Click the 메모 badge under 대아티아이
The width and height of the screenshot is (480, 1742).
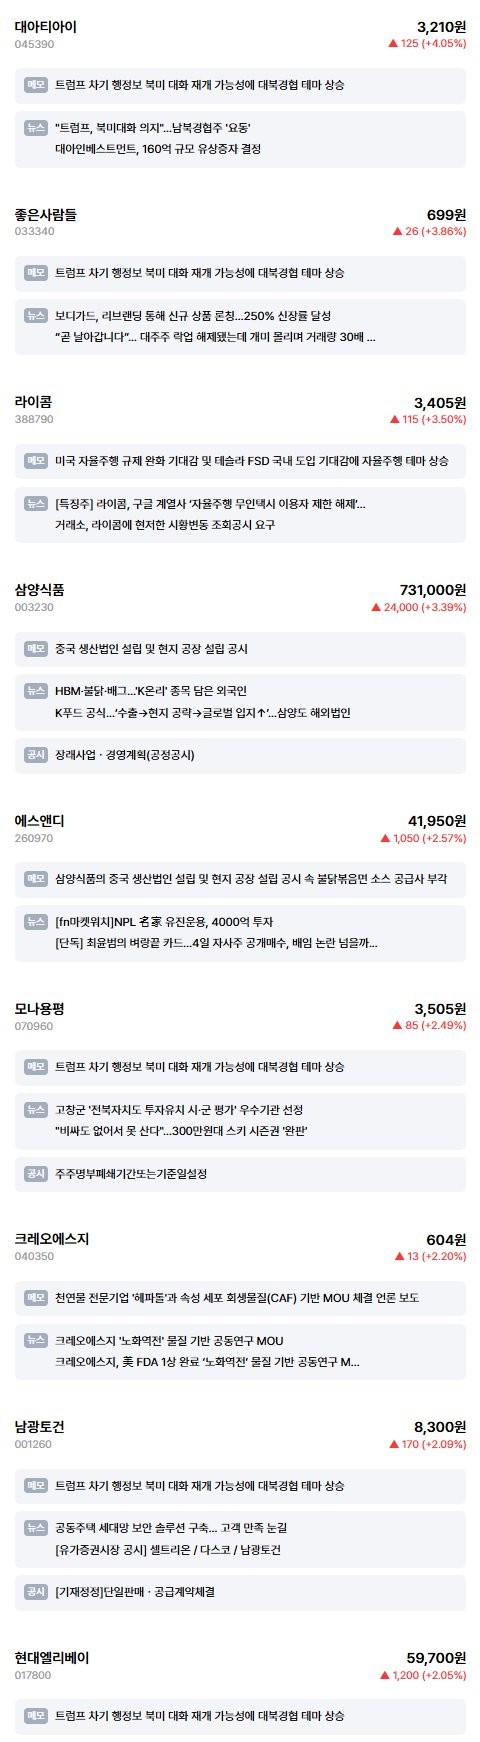[x=36, y=85]
